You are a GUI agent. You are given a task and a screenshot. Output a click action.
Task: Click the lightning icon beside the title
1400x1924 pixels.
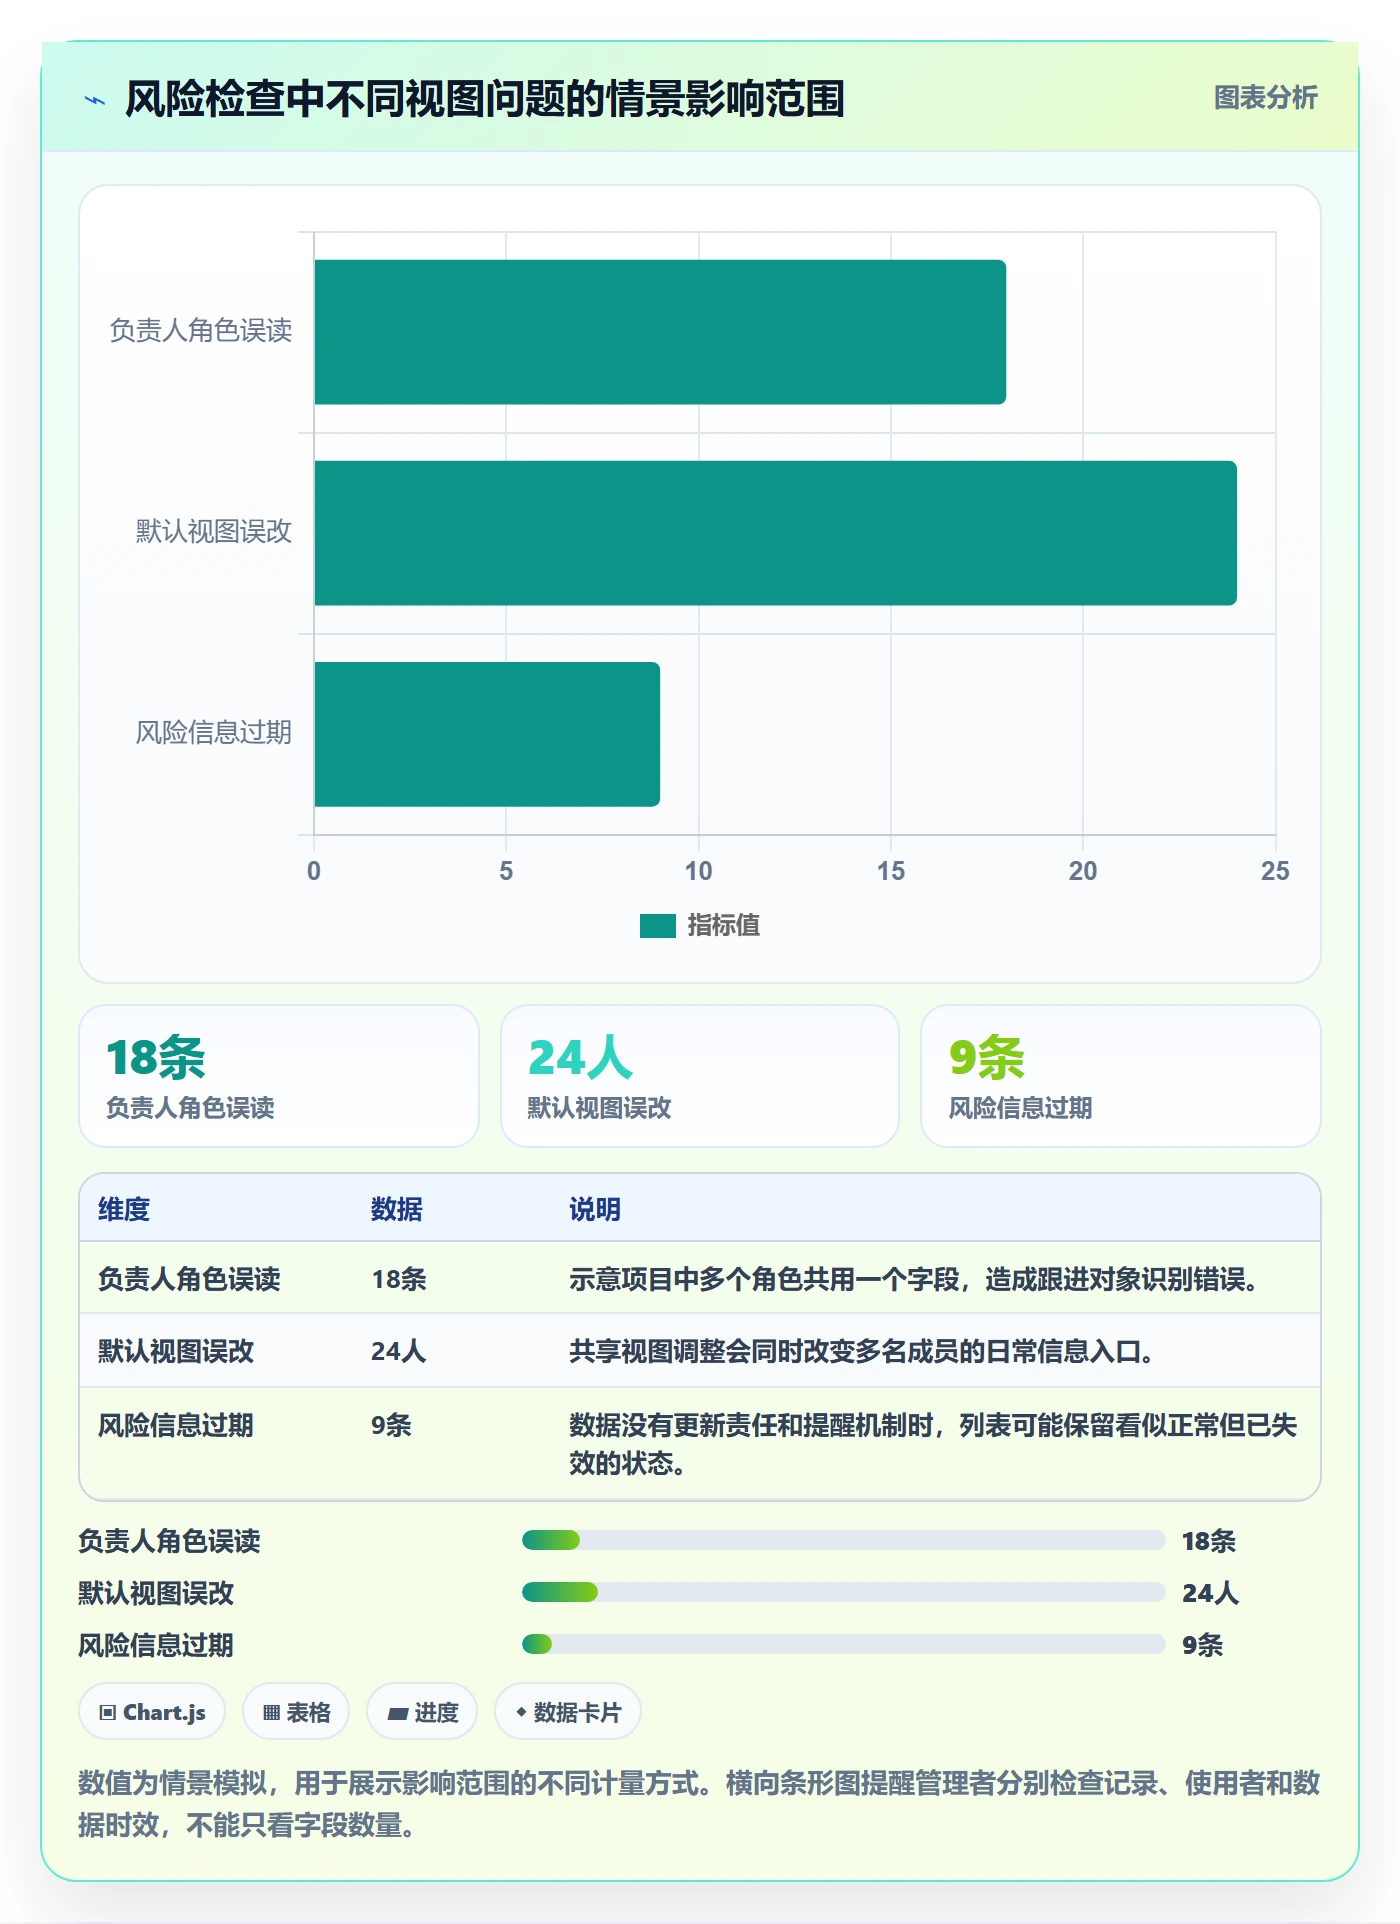click(95, 100)
